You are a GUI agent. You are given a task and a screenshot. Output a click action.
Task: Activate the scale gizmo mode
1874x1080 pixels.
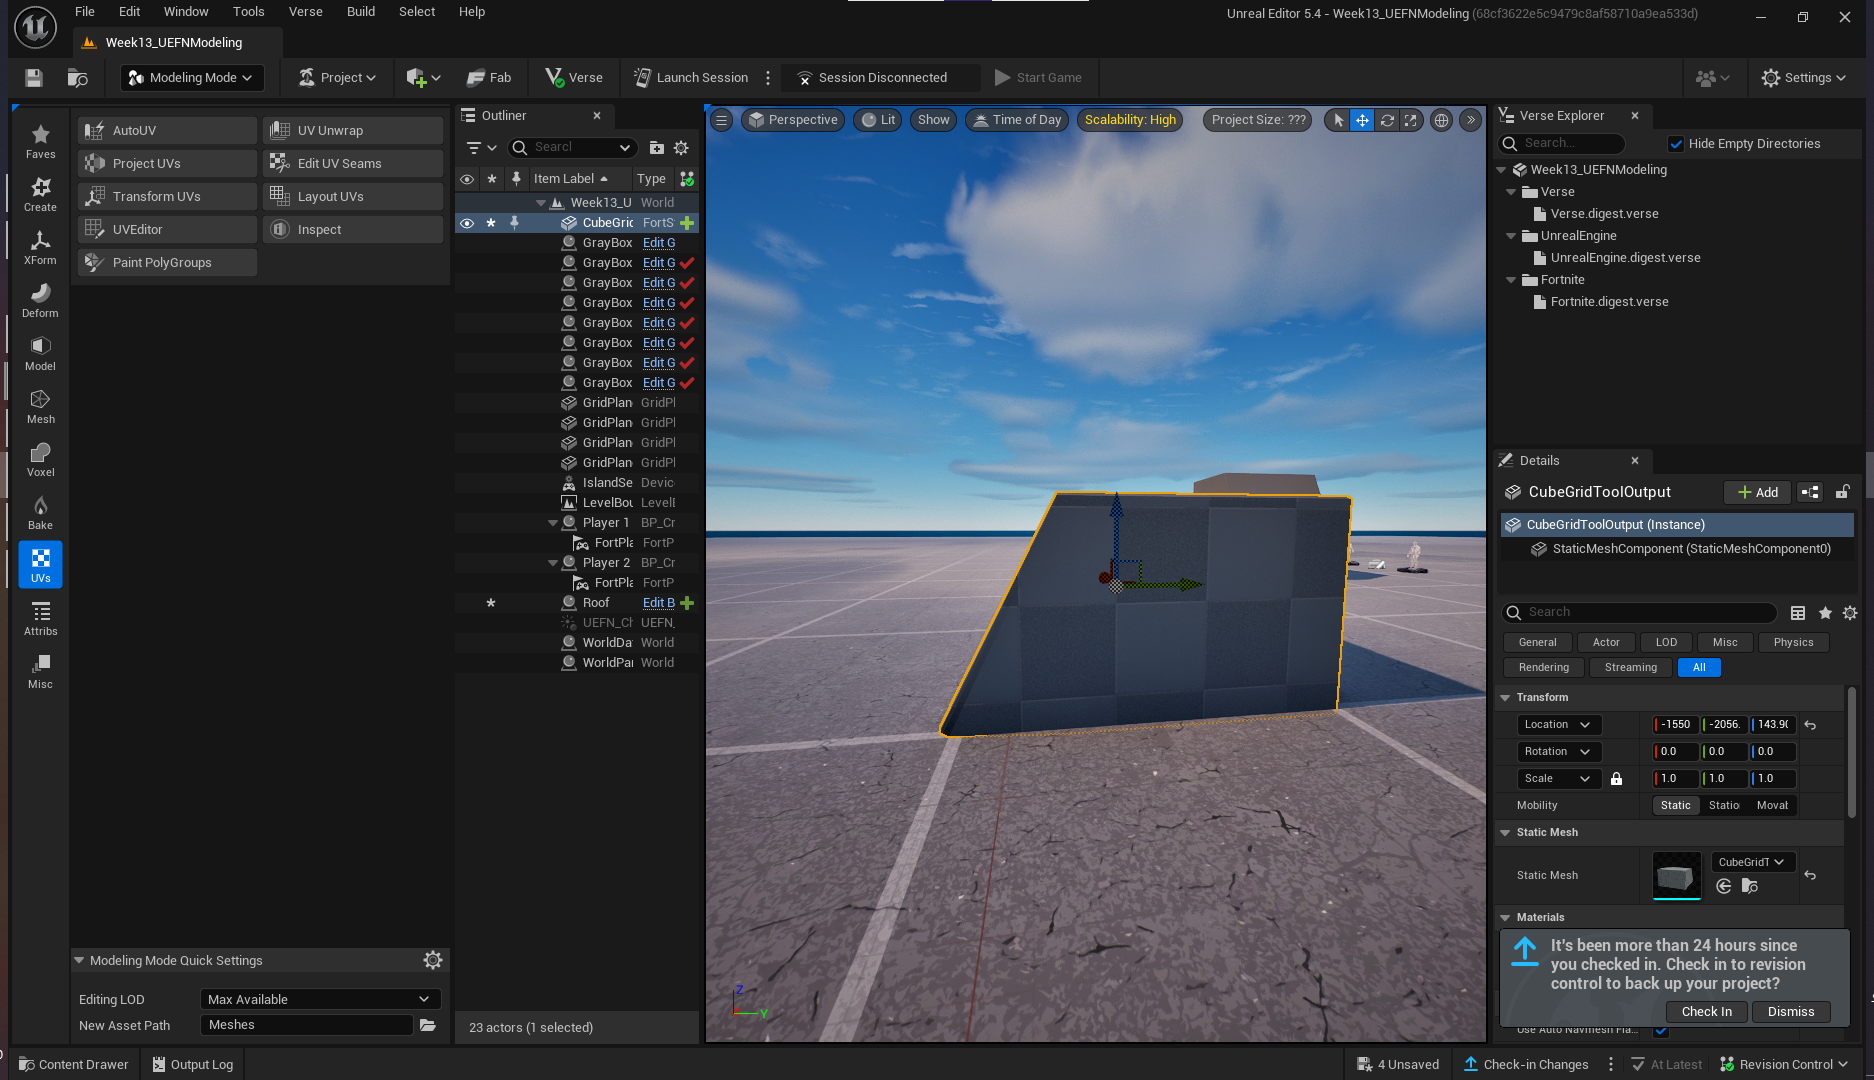pyautogui.click(x=1410, y=120)
